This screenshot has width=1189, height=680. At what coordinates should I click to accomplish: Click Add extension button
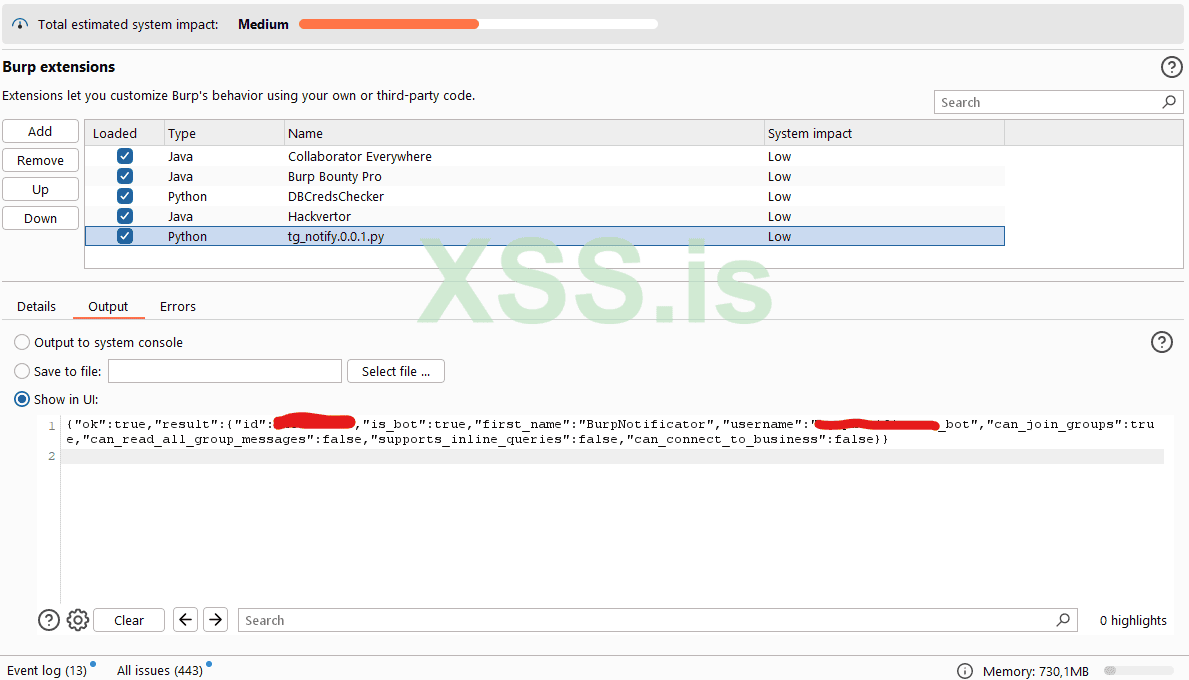click(x=40, y=131)
